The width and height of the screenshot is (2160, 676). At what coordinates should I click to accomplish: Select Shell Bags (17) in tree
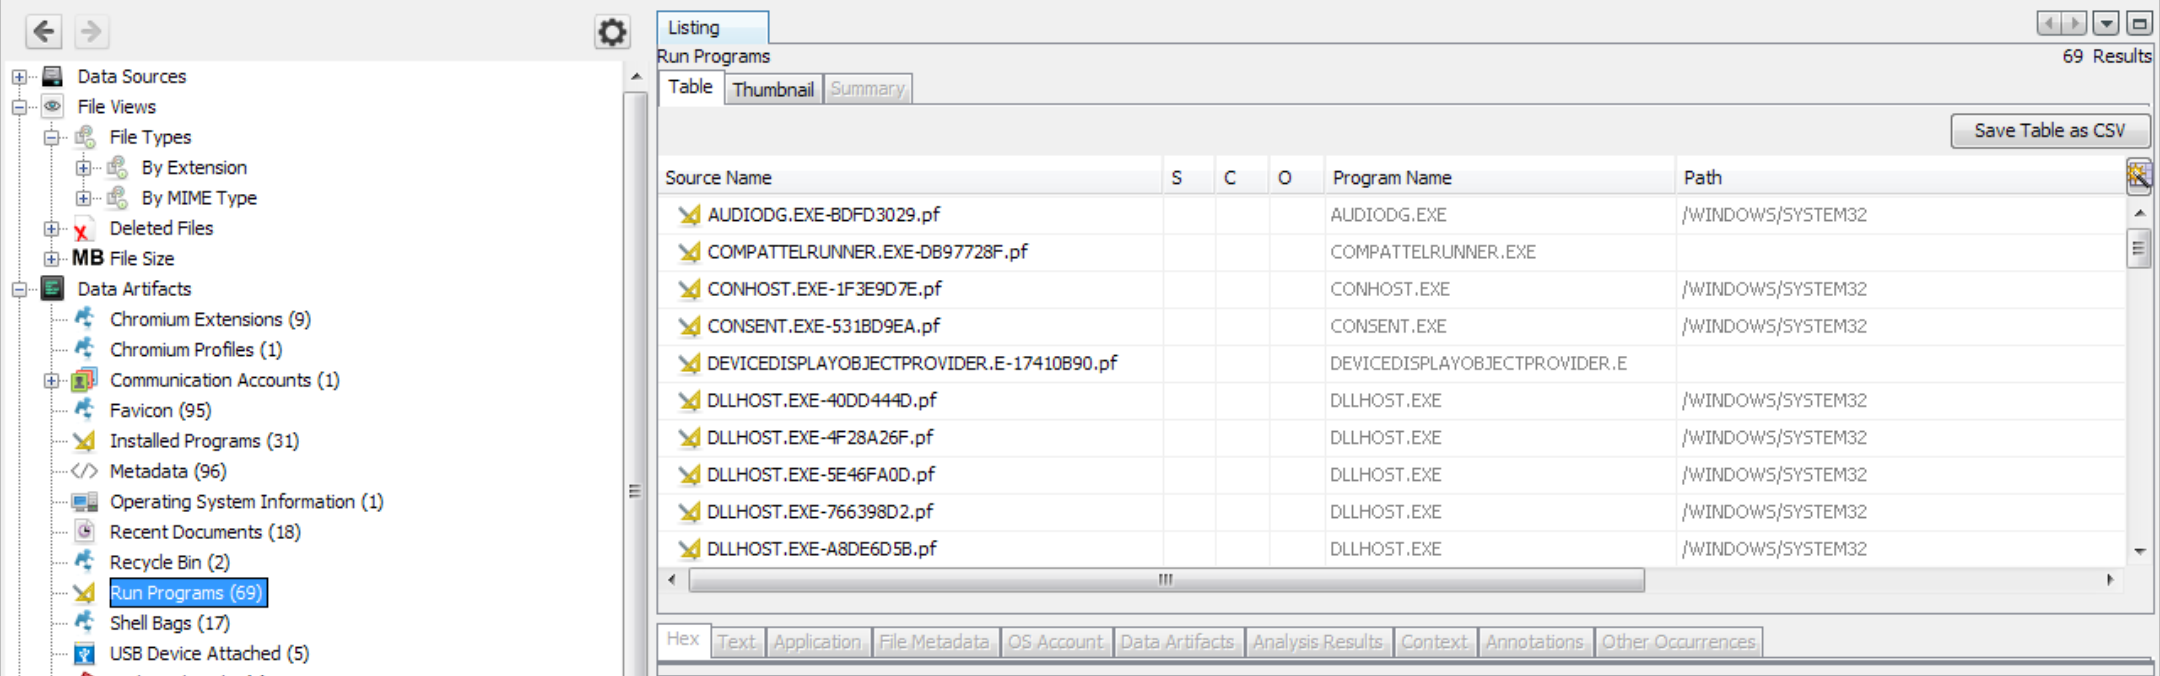point(169,623)
